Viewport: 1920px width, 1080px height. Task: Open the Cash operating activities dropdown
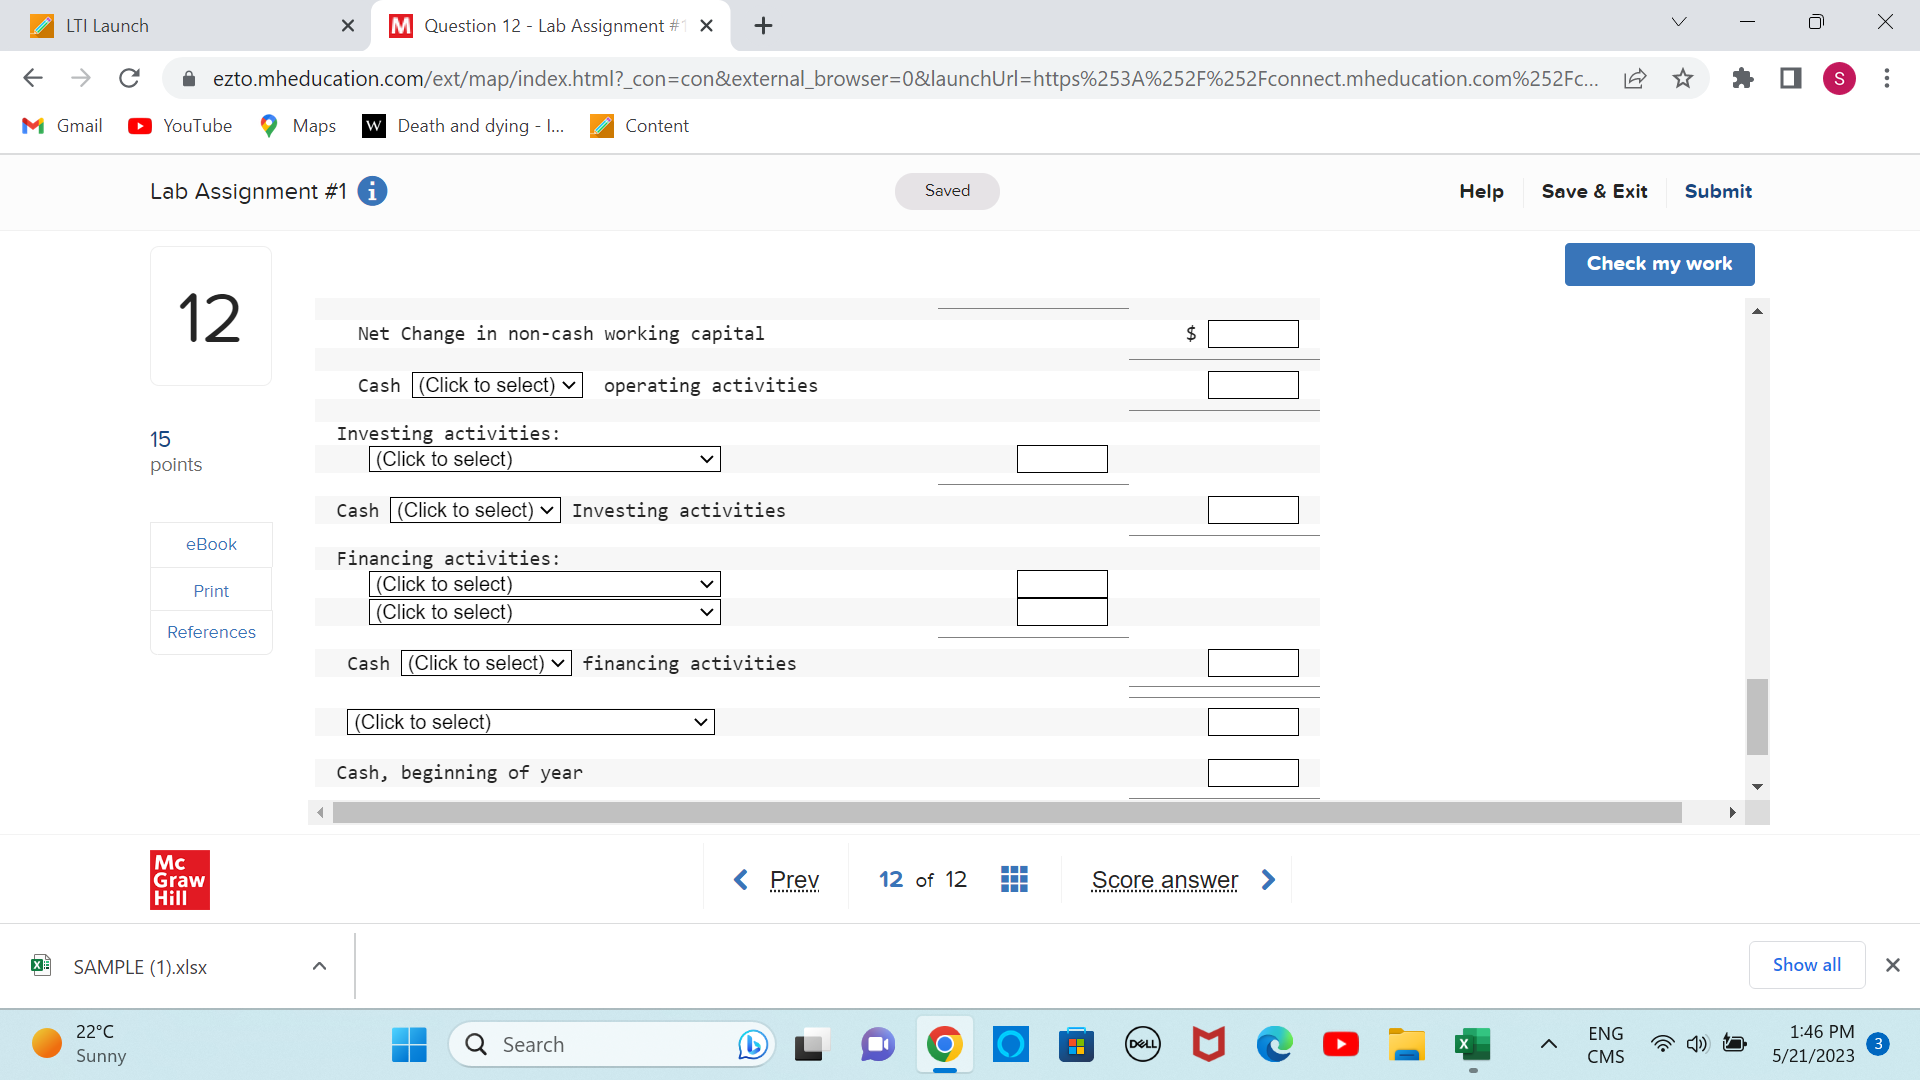(496, 384)
